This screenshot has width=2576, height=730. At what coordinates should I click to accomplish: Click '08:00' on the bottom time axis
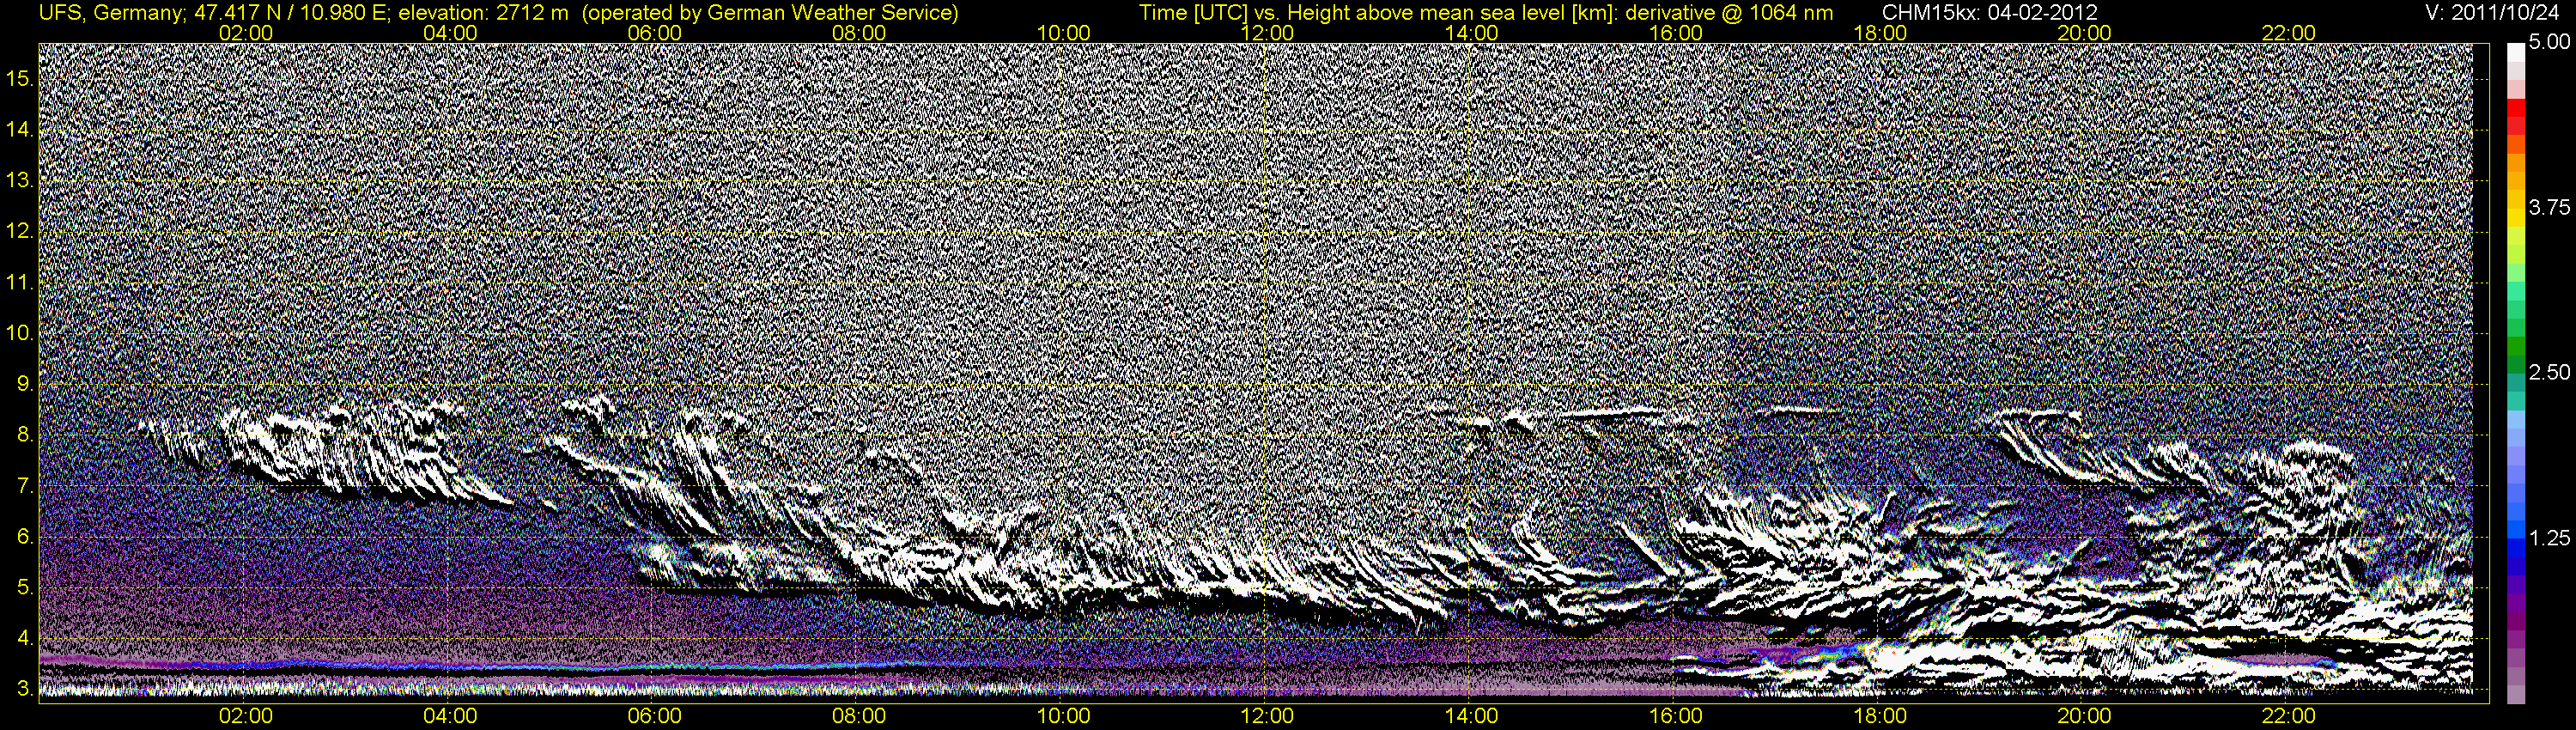[859, 716]
